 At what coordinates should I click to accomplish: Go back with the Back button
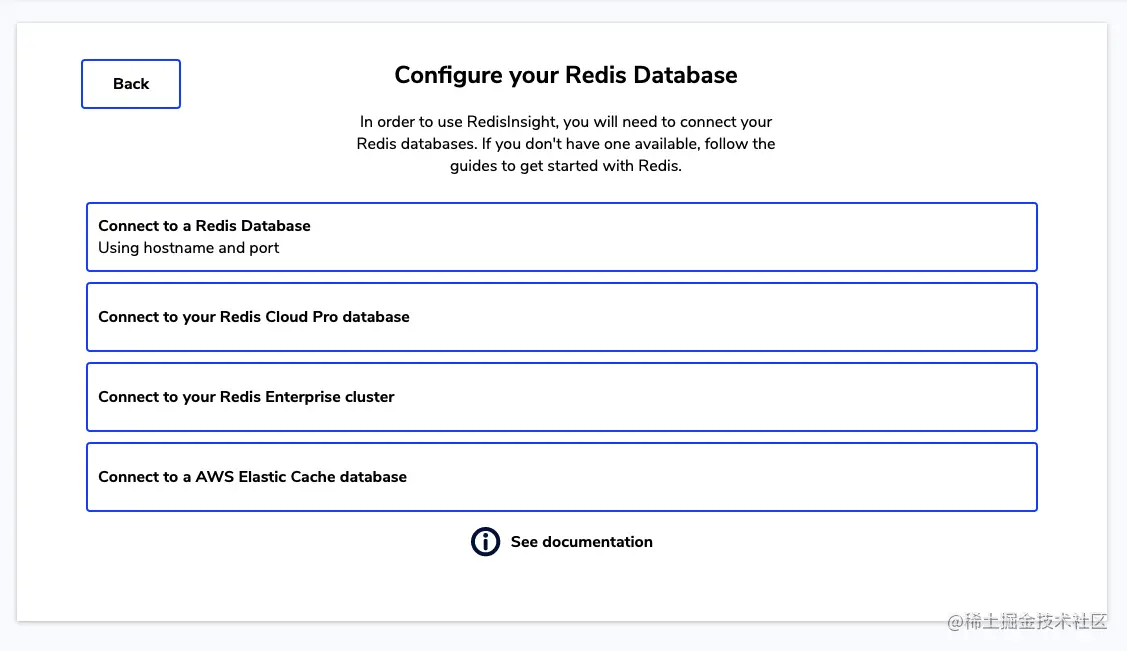131,84
